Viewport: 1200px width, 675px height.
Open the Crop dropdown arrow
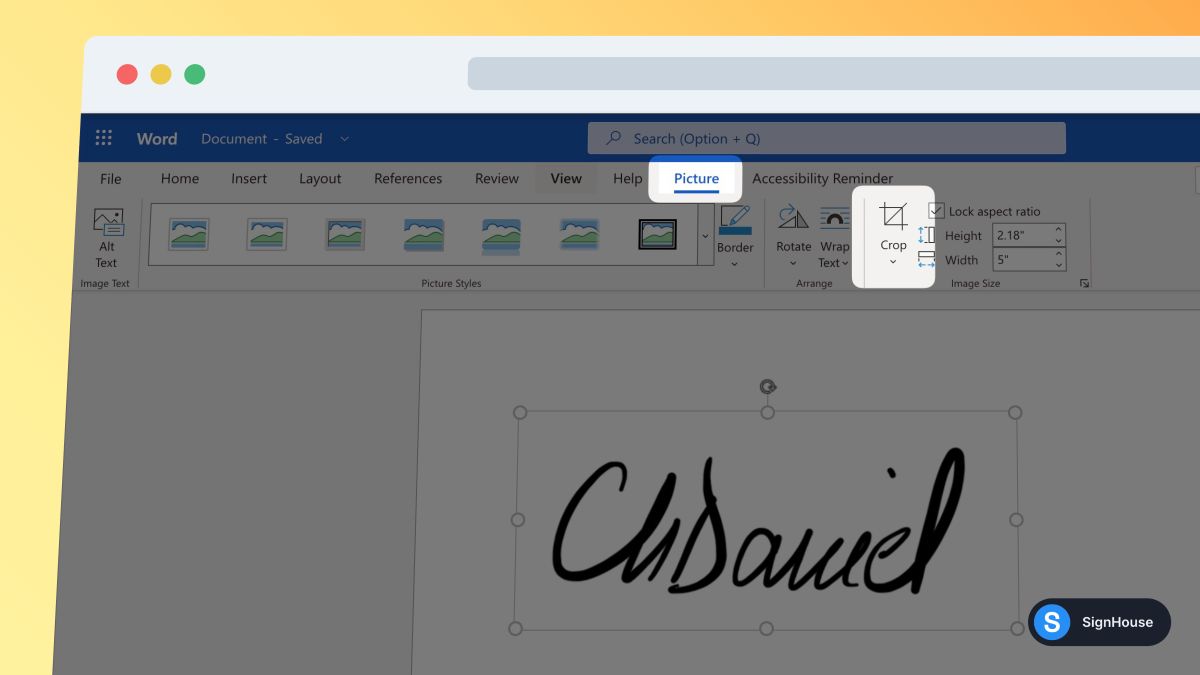pyautogui.click(x=893, y=261)
